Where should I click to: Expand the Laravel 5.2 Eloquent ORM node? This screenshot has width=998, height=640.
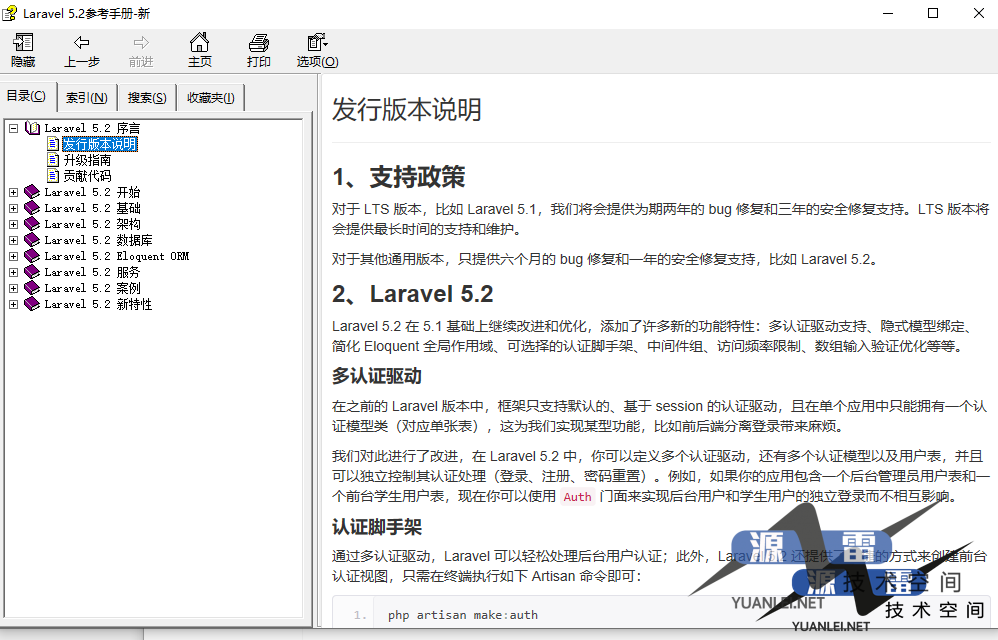tap(13, 256)
